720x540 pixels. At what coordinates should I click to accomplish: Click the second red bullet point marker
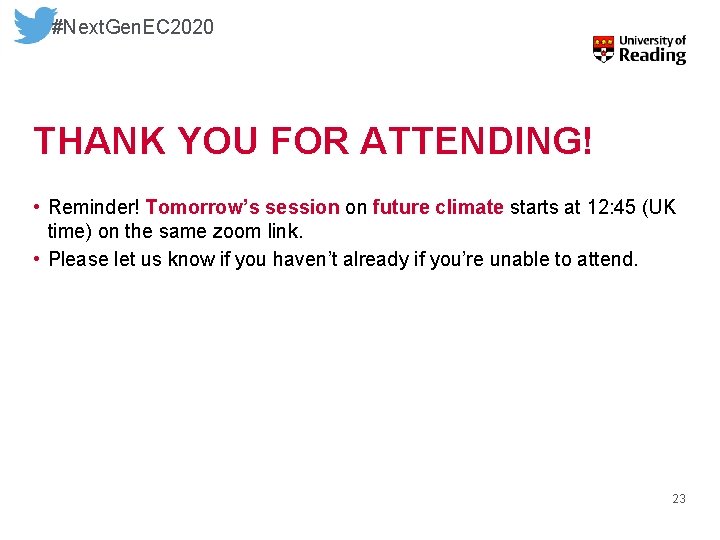tap(37, 259)
